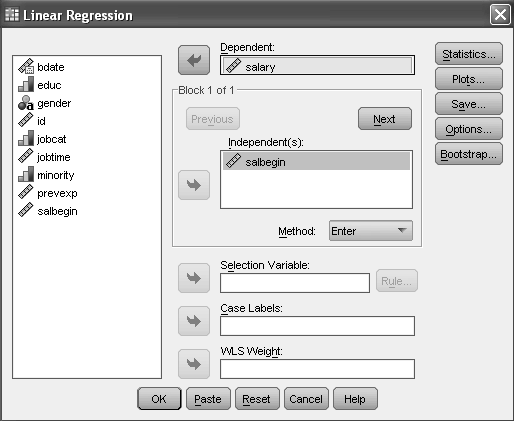
Task: Open the Plots dialog
Action: click(469, 79)
